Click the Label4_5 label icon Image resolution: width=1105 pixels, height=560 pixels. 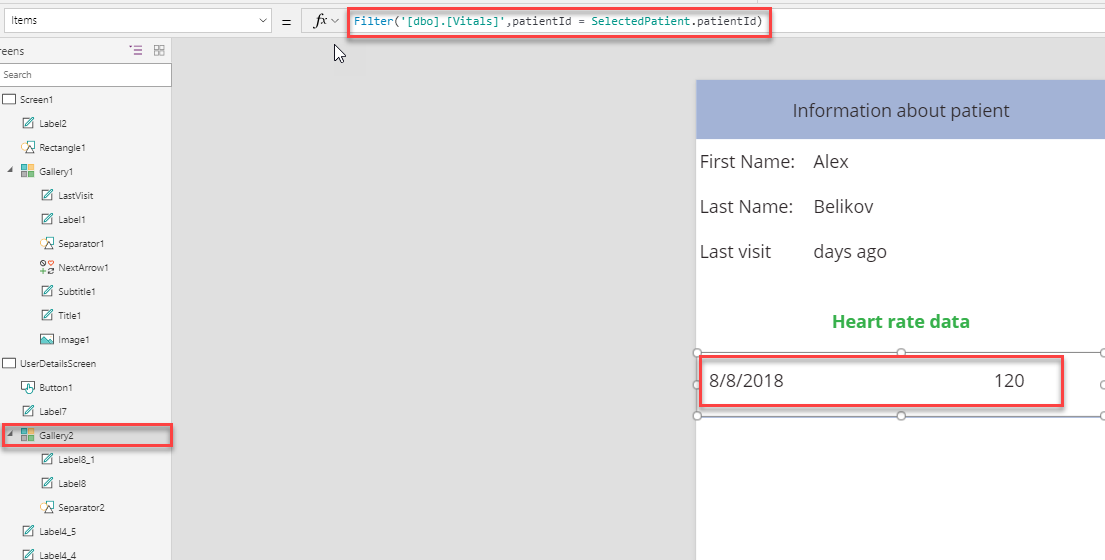click(x=28, y=531)
